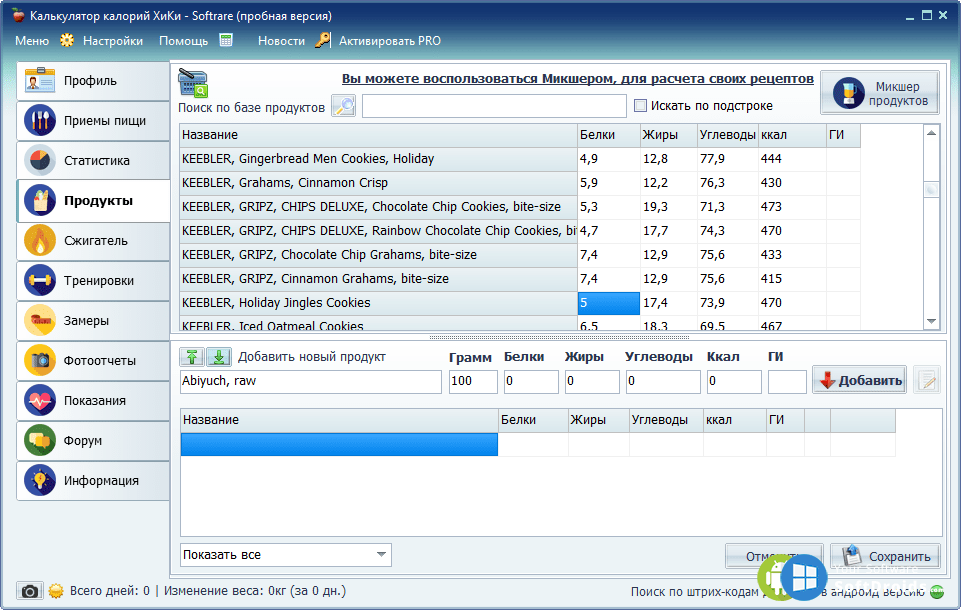Click the highlighted protein cell value 5
Image resolution: width=961 pixels, height=610 pixels.
[x=609, y=303]
